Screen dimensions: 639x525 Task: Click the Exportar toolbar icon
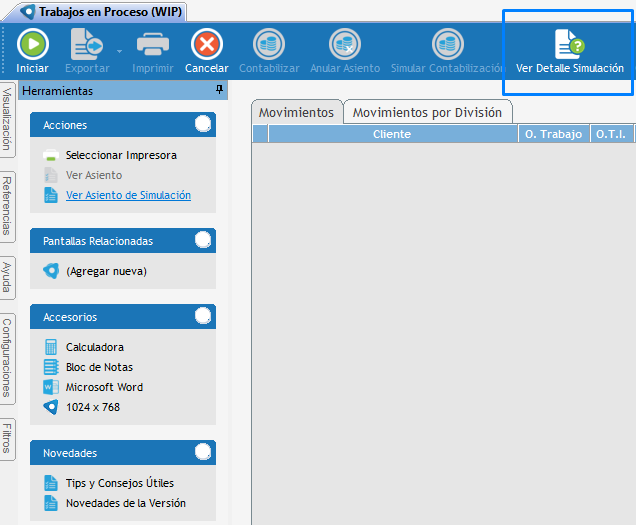pyautogui.click(x=86, y=45)
